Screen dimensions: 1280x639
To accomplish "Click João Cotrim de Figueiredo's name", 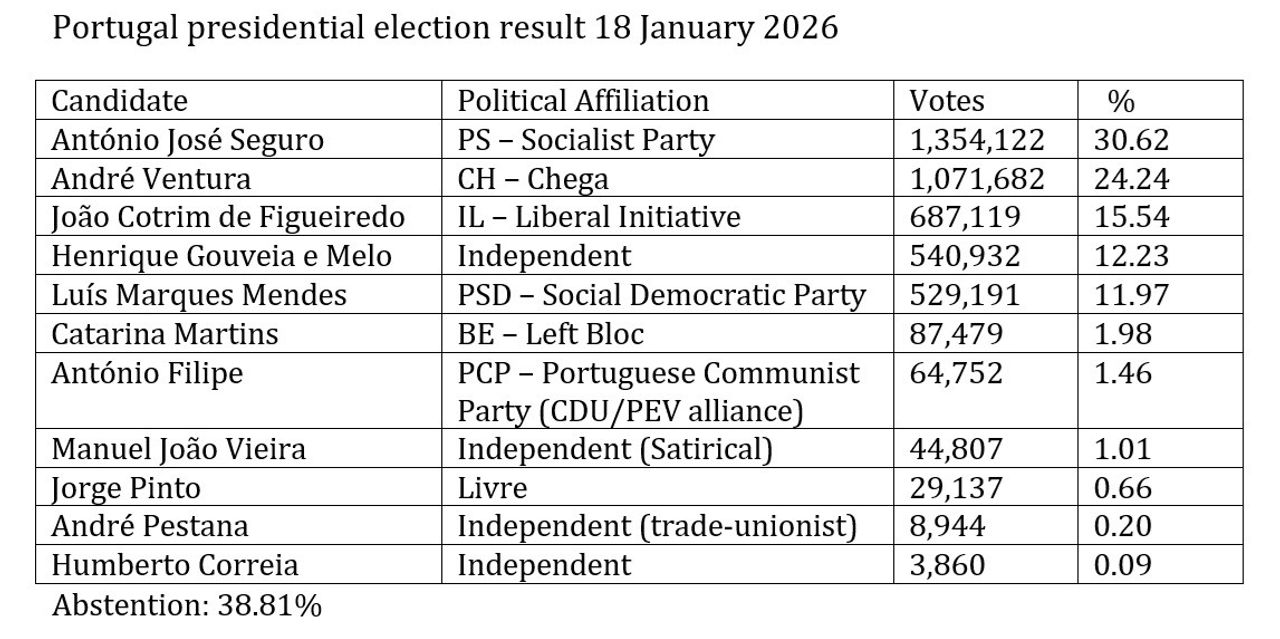I will pos(228,217).
